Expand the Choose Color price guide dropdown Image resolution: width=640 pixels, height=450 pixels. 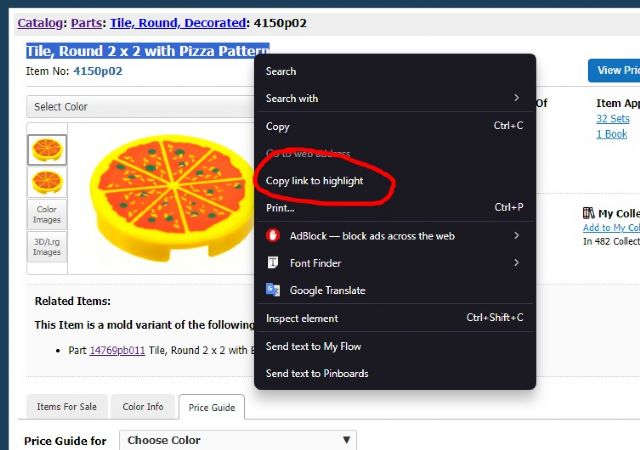[237, 440]
